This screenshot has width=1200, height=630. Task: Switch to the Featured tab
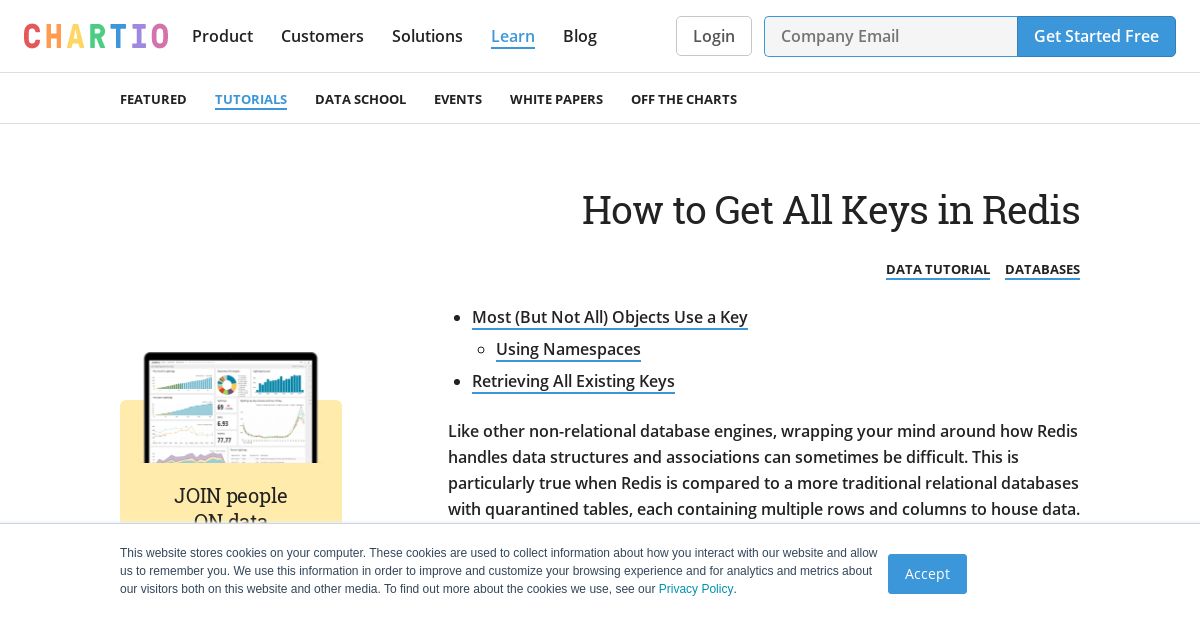153,99
